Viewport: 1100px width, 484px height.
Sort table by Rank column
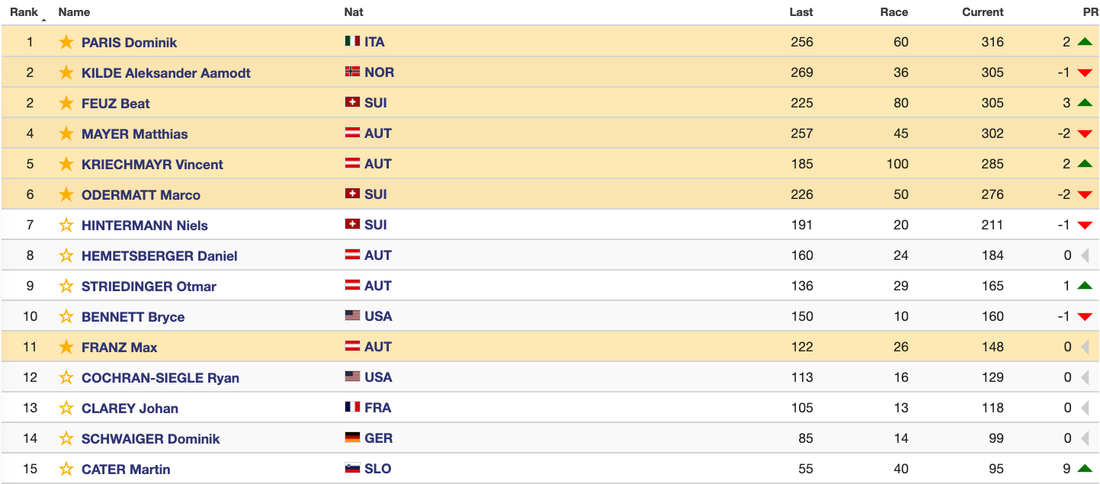point(24,12)
